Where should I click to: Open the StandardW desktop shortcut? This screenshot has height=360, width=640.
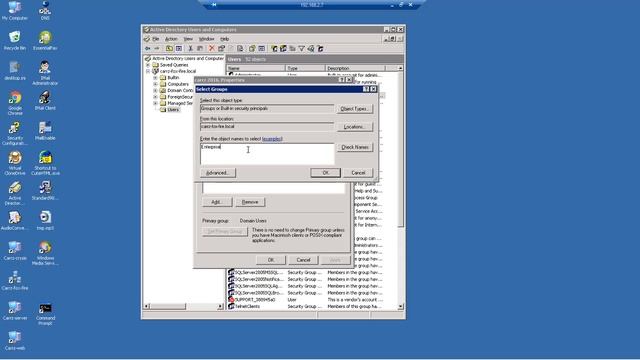coord(45,191)
